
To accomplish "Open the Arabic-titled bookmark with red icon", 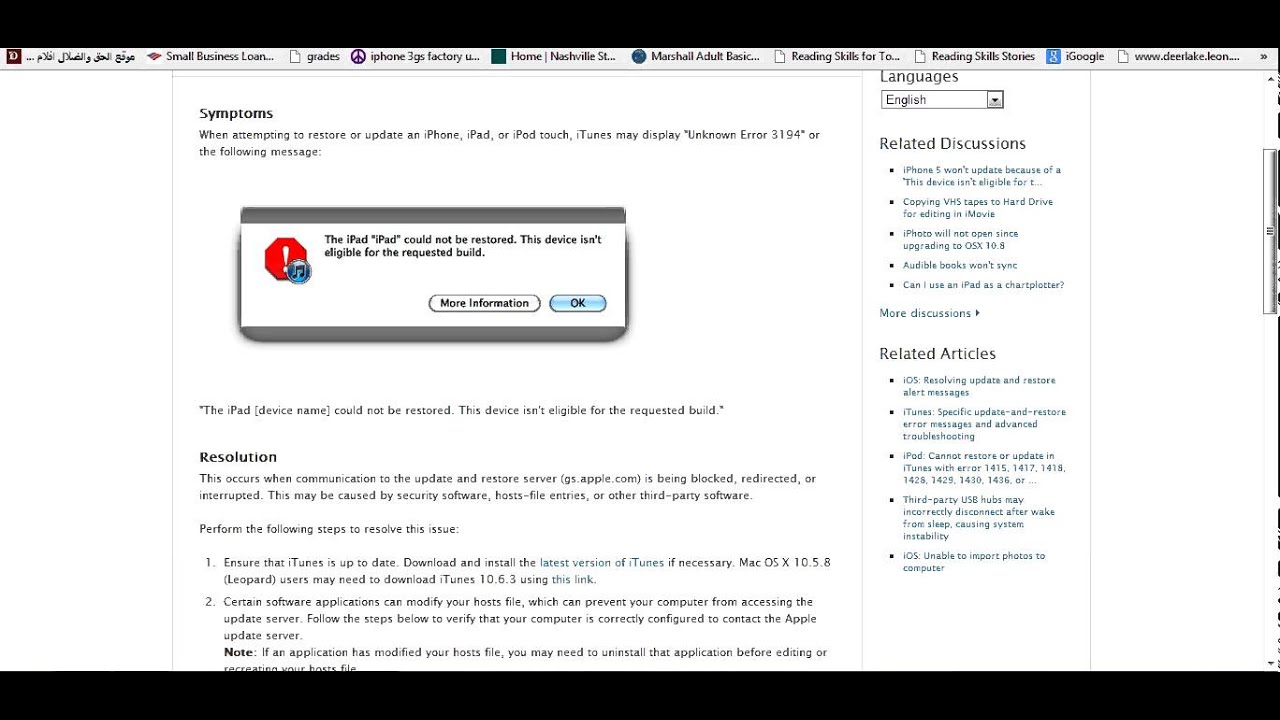I will [71, 57].
